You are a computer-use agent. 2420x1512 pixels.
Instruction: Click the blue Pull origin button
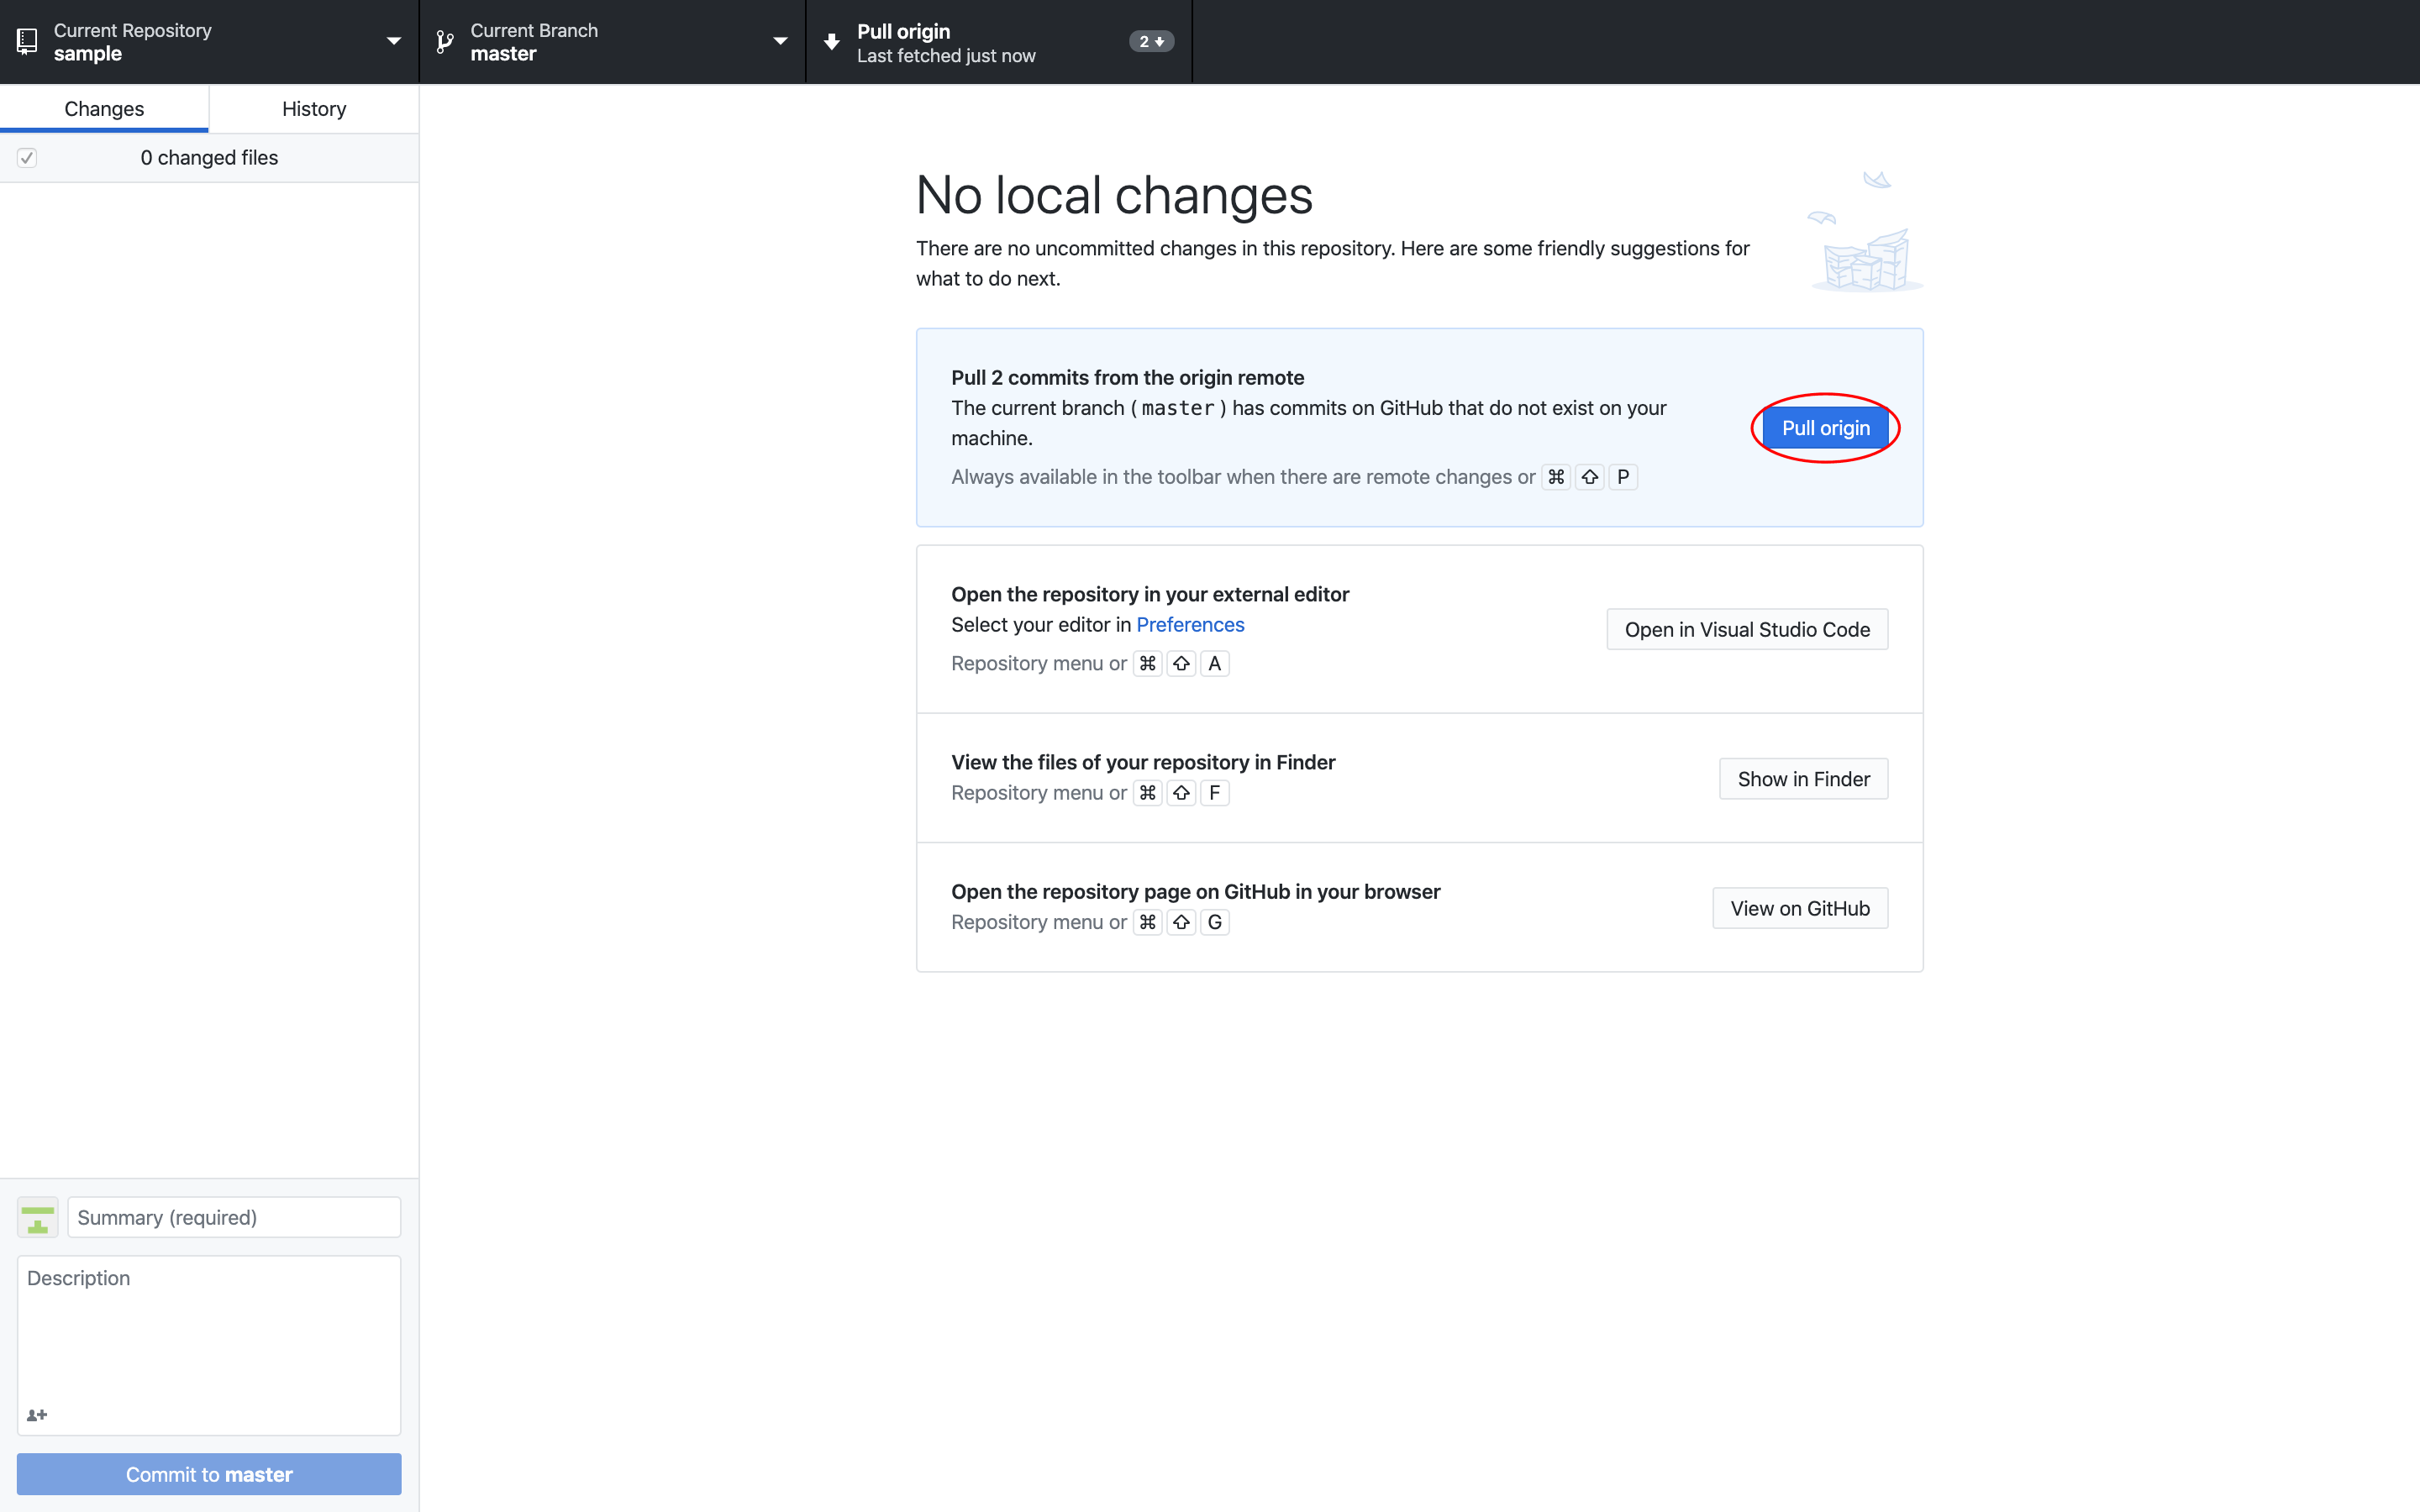tap(1825, 428)
